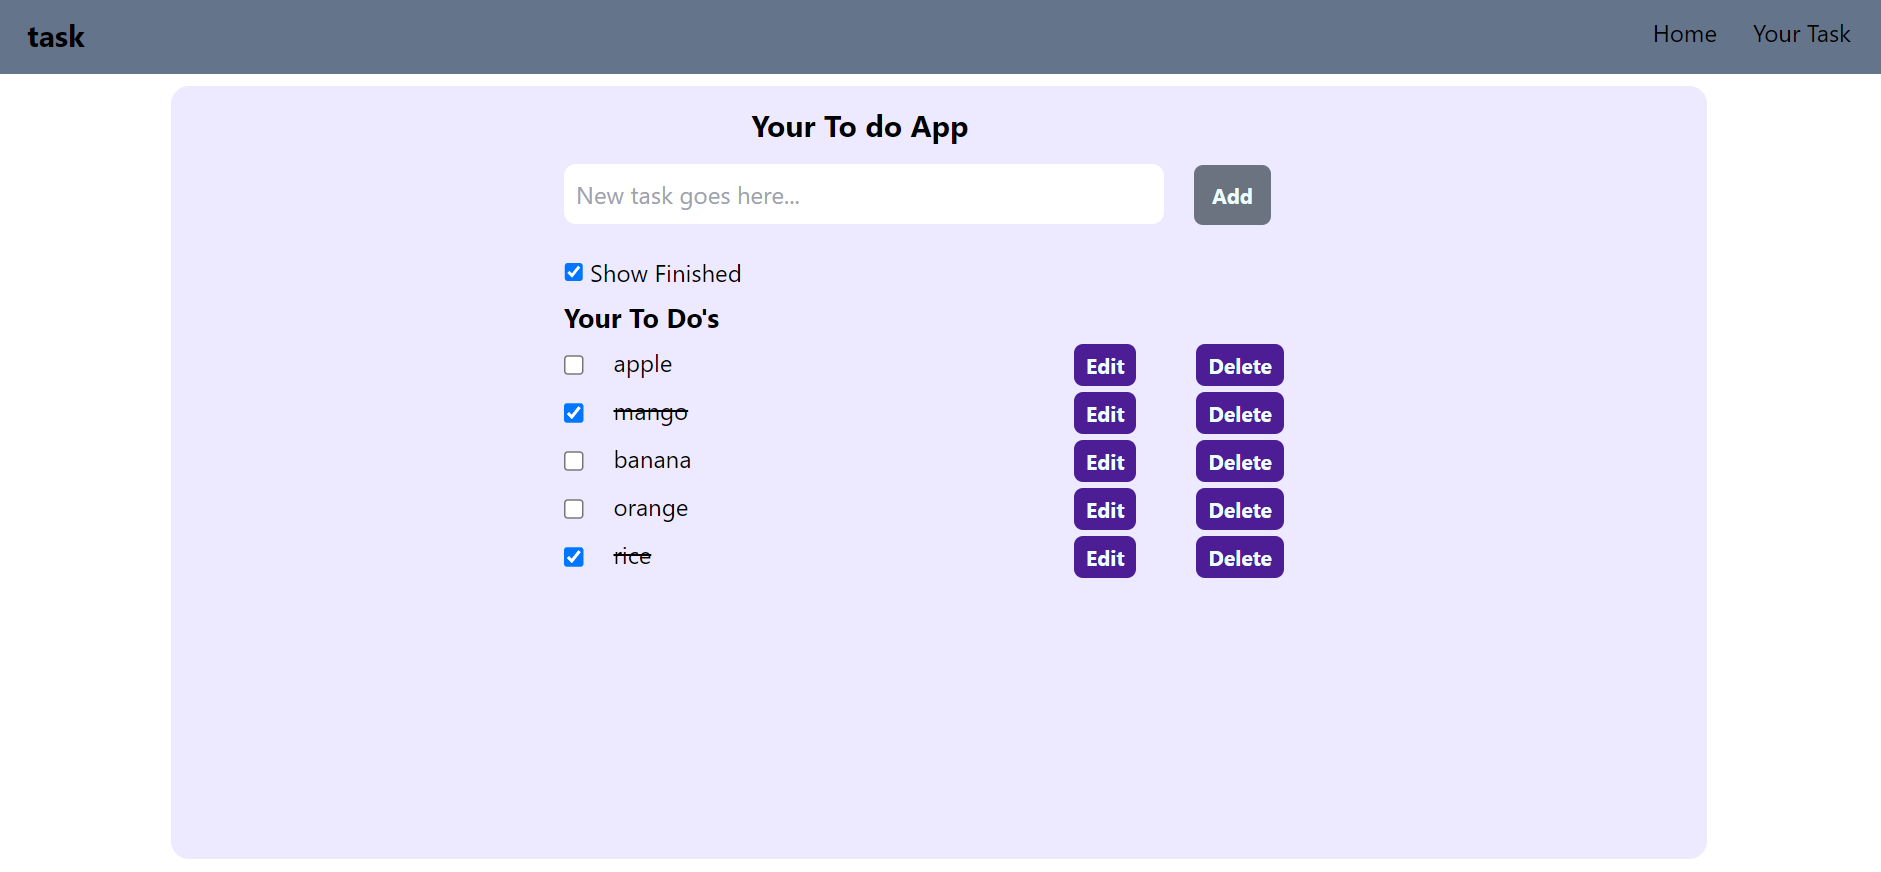Open the Home nav link
1881x872 pixels.
pyautogui.click(x=1684, y=34)
